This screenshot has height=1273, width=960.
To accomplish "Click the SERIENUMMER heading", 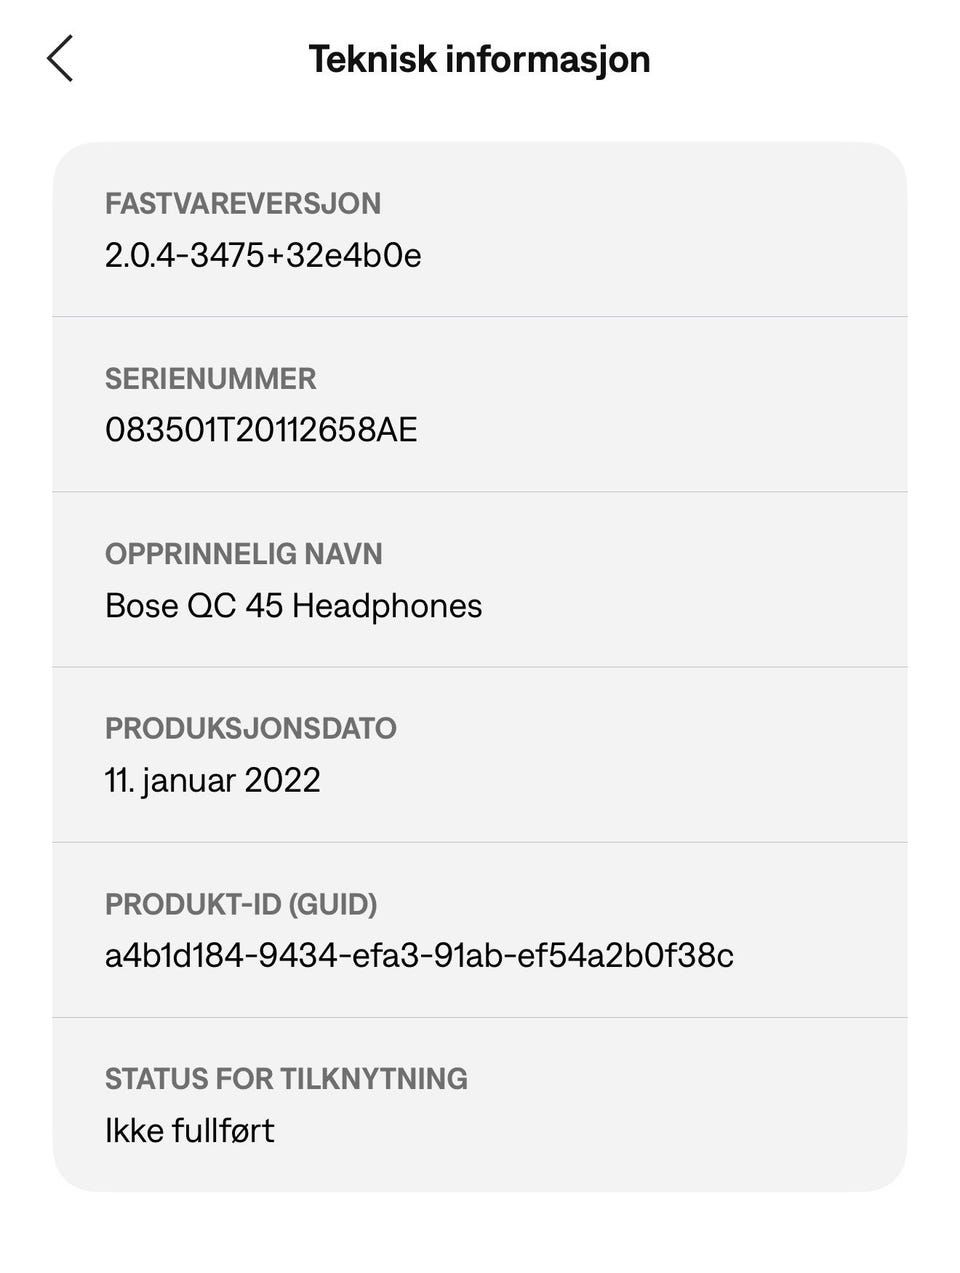I will point(210,378).
